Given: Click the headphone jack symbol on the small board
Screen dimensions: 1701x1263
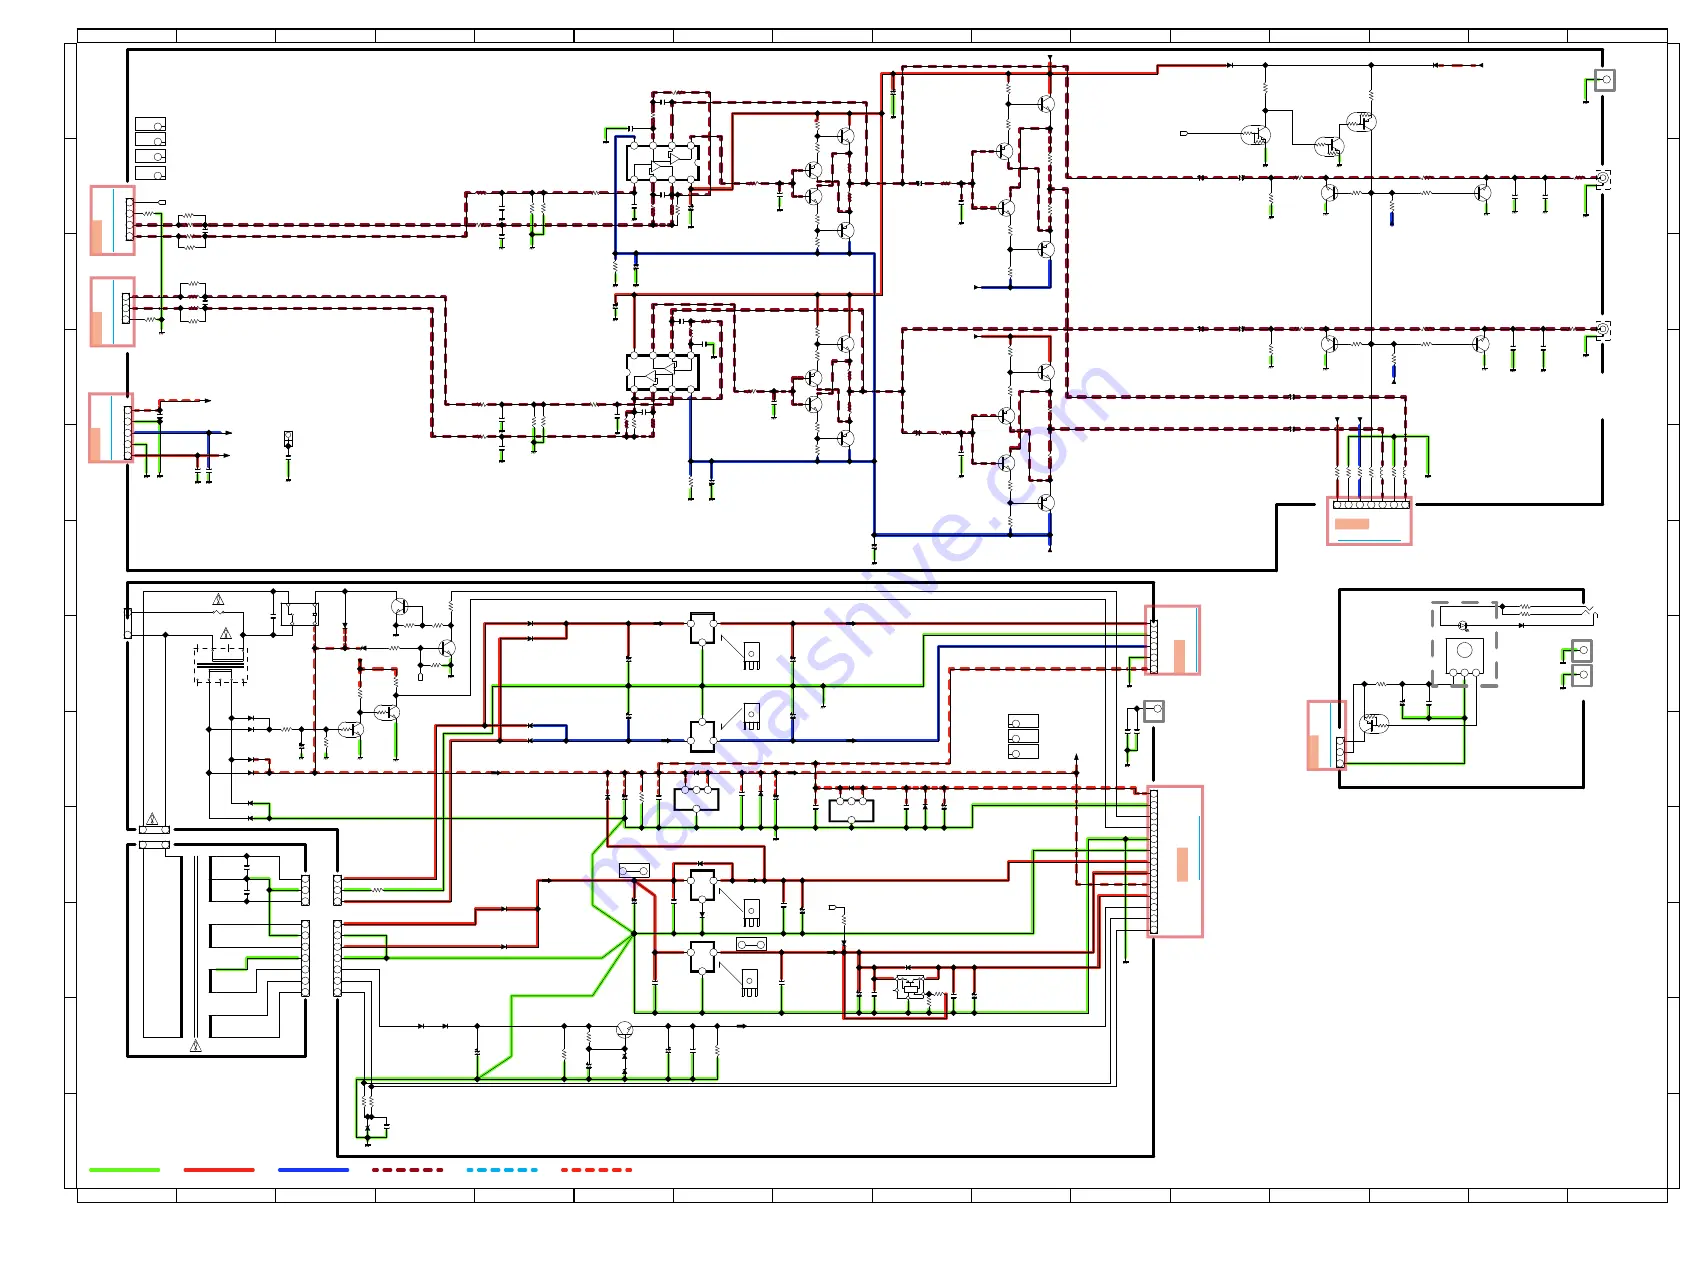Looking at the screenshot, I should tap(1588, 613).
